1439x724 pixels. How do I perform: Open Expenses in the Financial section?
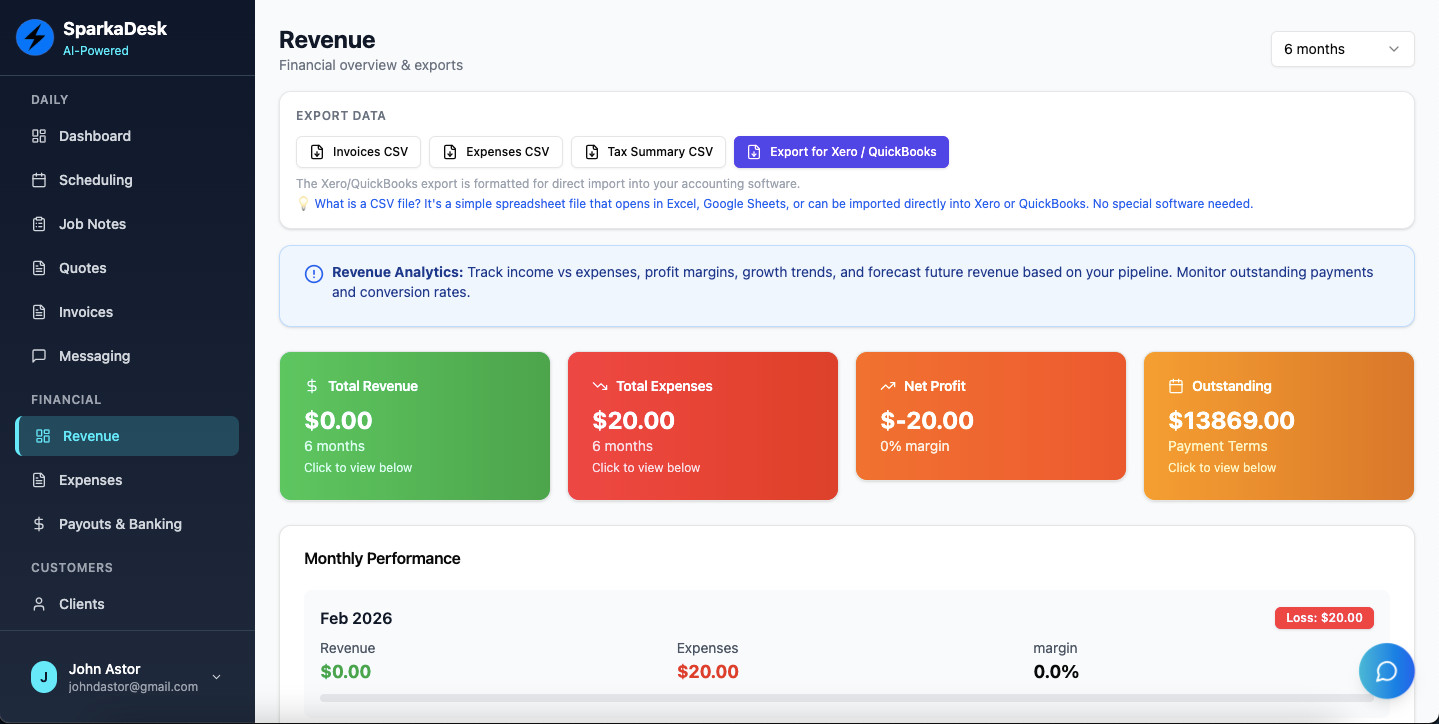(127, 480)
